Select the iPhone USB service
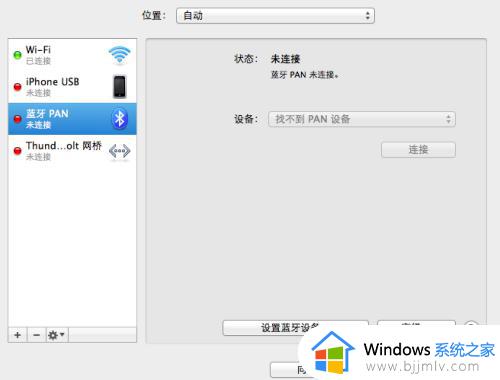 pyautogui.click(x=72, y=87)
